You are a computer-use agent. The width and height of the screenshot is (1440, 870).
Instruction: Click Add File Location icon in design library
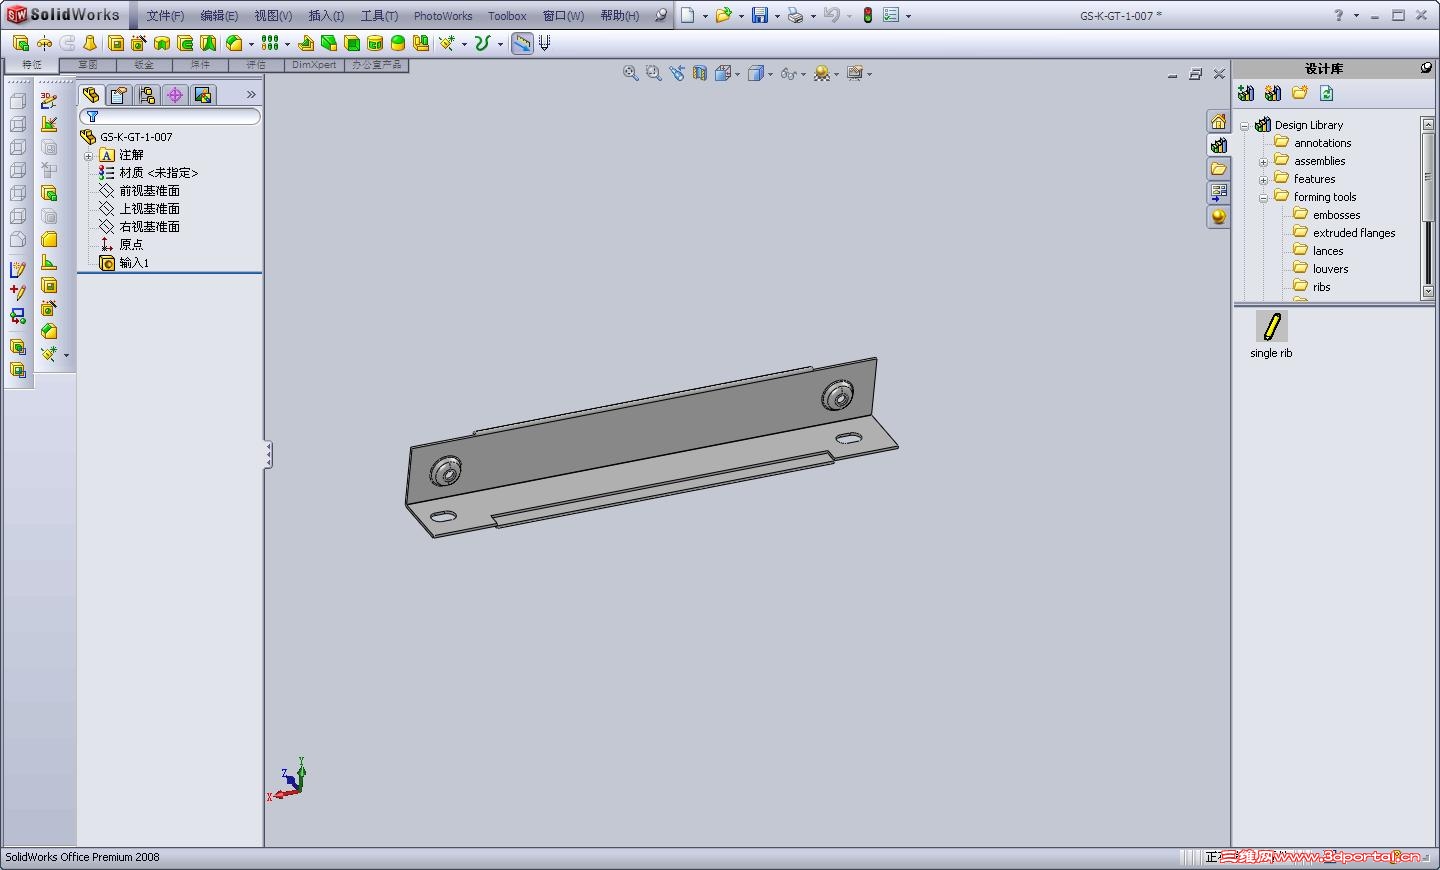1273,93
